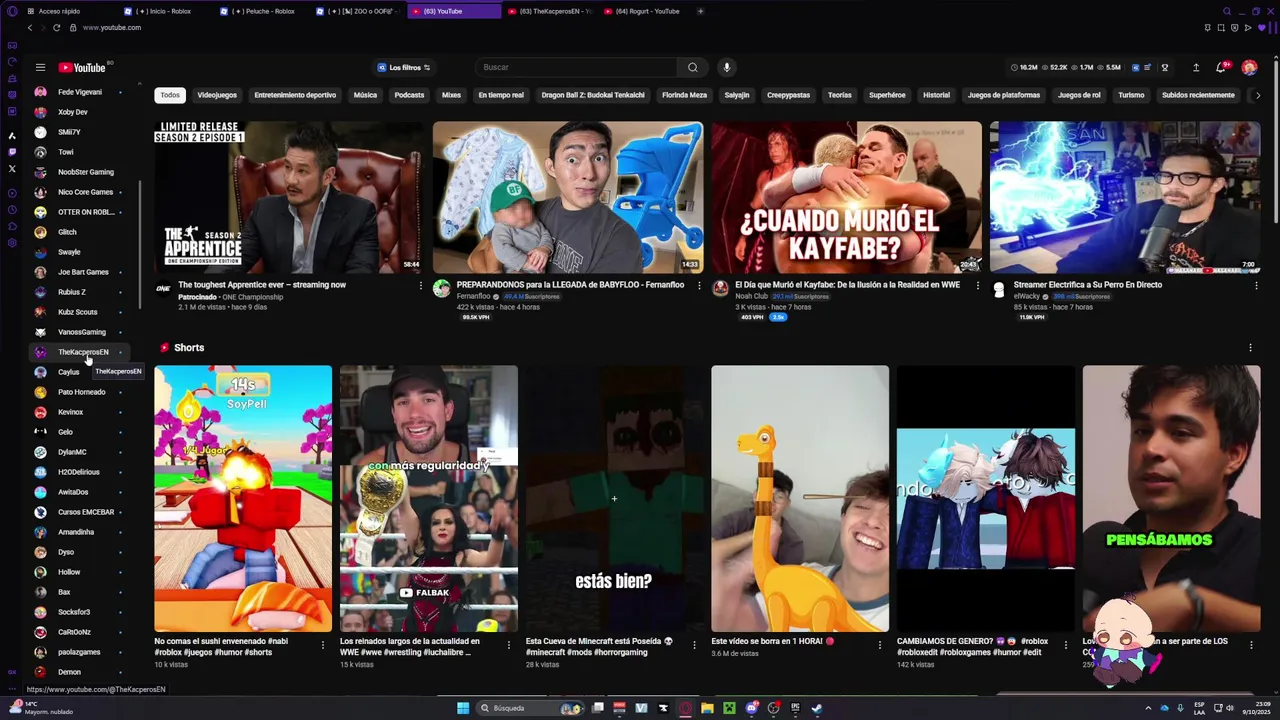Select the Creepypastas filter chip
This screenshot has height=720, width=1280.
coord(788,95)
